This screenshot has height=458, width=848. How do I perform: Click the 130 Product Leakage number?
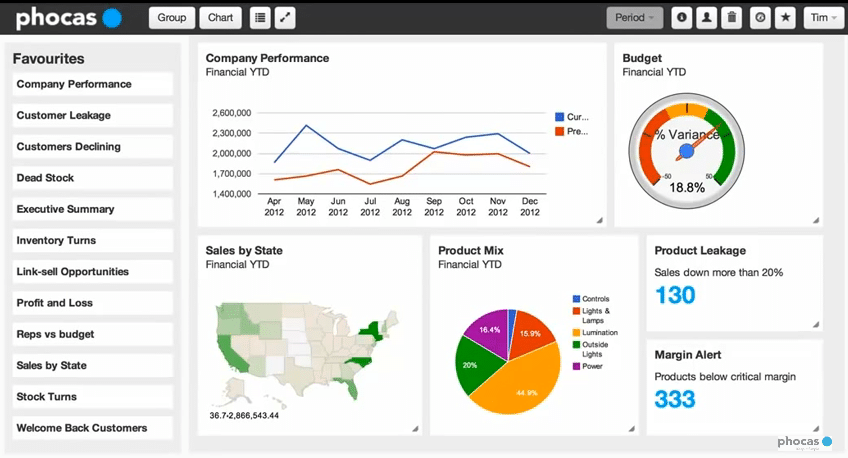coord(675,296)
